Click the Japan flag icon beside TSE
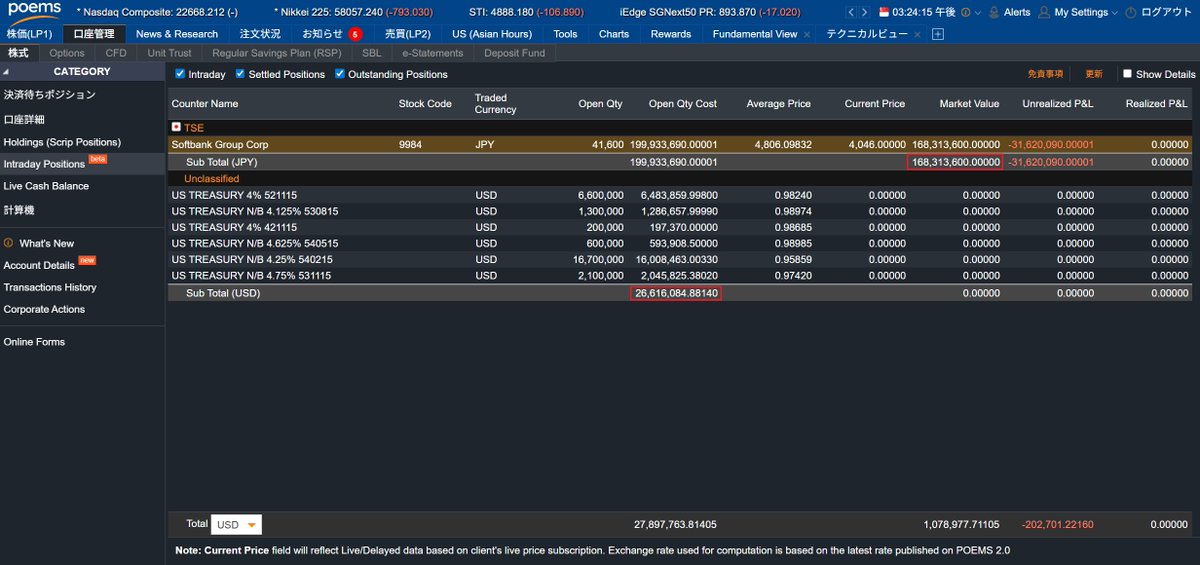 click(176, 128)
